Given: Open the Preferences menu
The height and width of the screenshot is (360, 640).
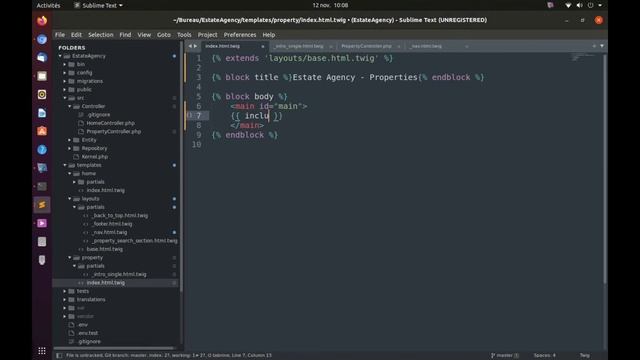Looking at the screenshot, I should 240,35.
